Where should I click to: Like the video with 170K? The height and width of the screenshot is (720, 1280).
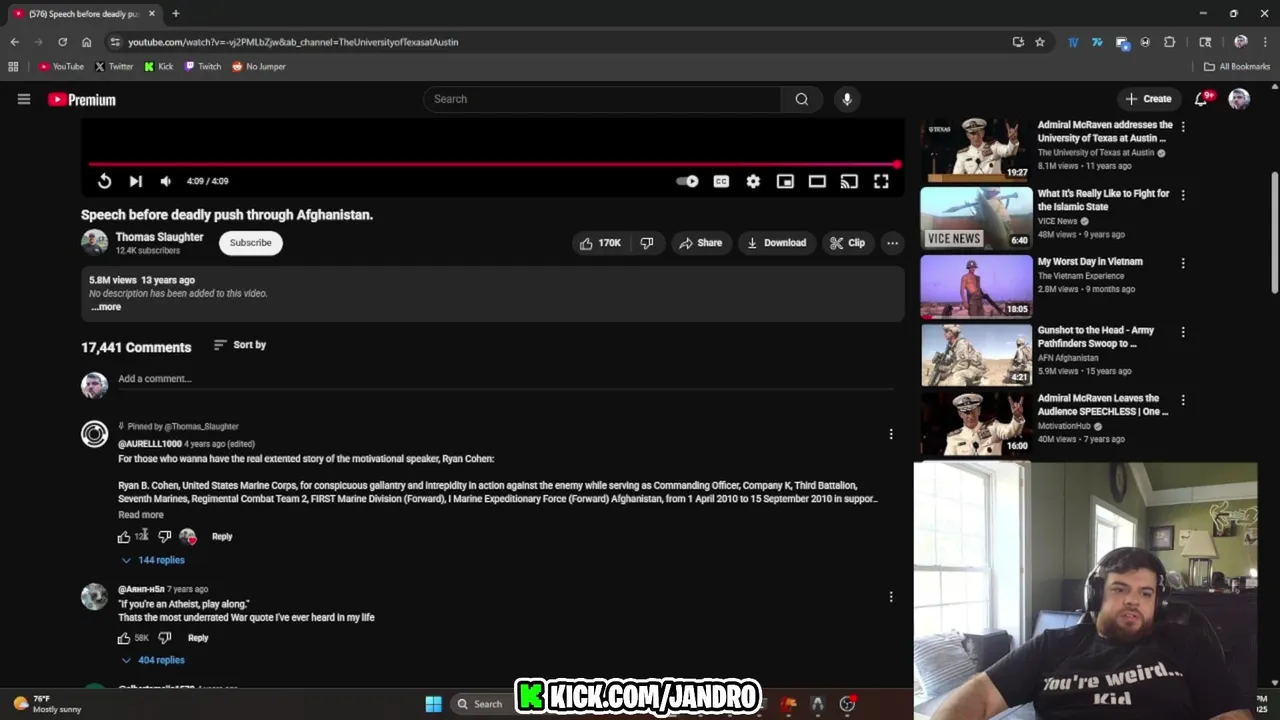(600, 243)
